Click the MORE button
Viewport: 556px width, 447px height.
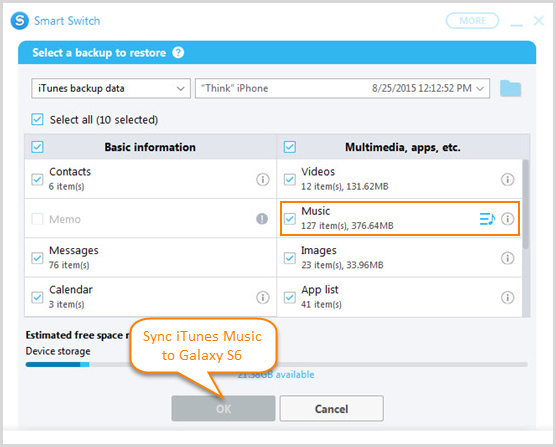[472, 21]
